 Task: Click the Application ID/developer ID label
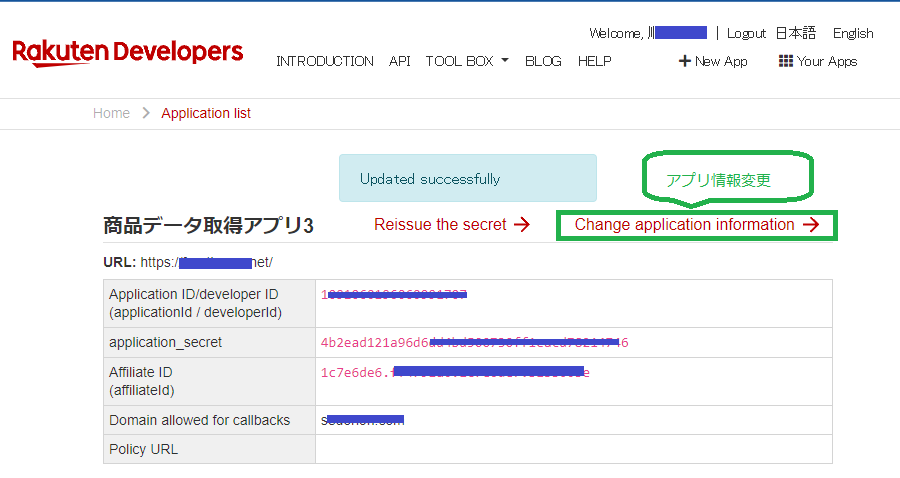coord(195,303)
